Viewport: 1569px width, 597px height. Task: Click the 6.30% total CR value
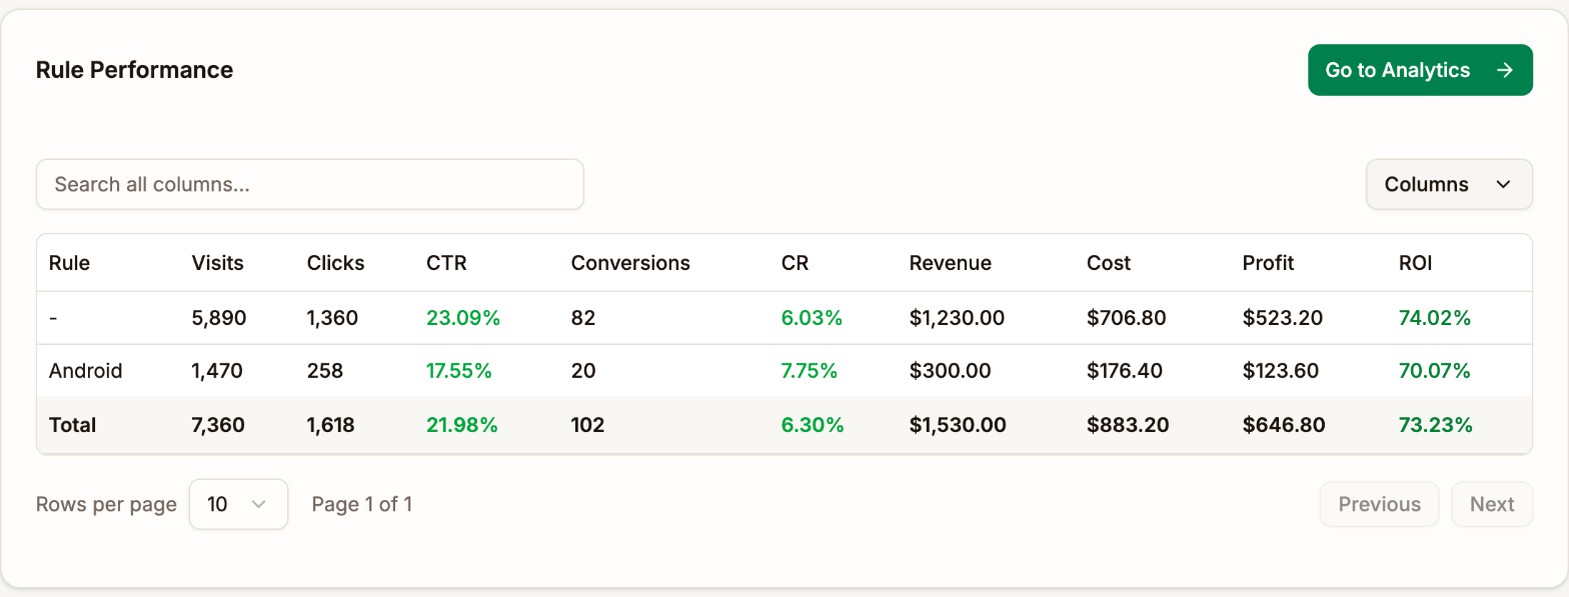click(x=812, y=425)
